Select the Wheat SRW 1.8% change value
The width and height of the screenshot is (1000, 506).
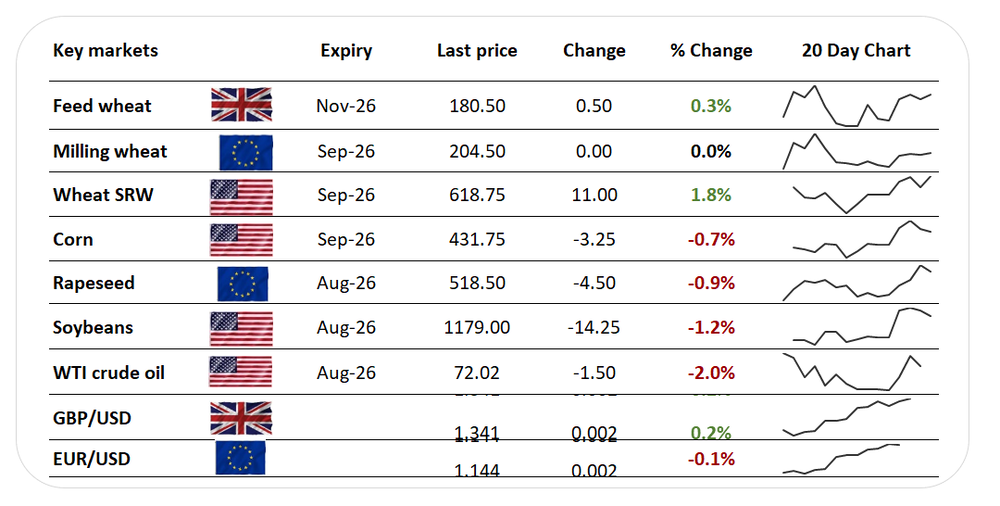click(711, 195)
